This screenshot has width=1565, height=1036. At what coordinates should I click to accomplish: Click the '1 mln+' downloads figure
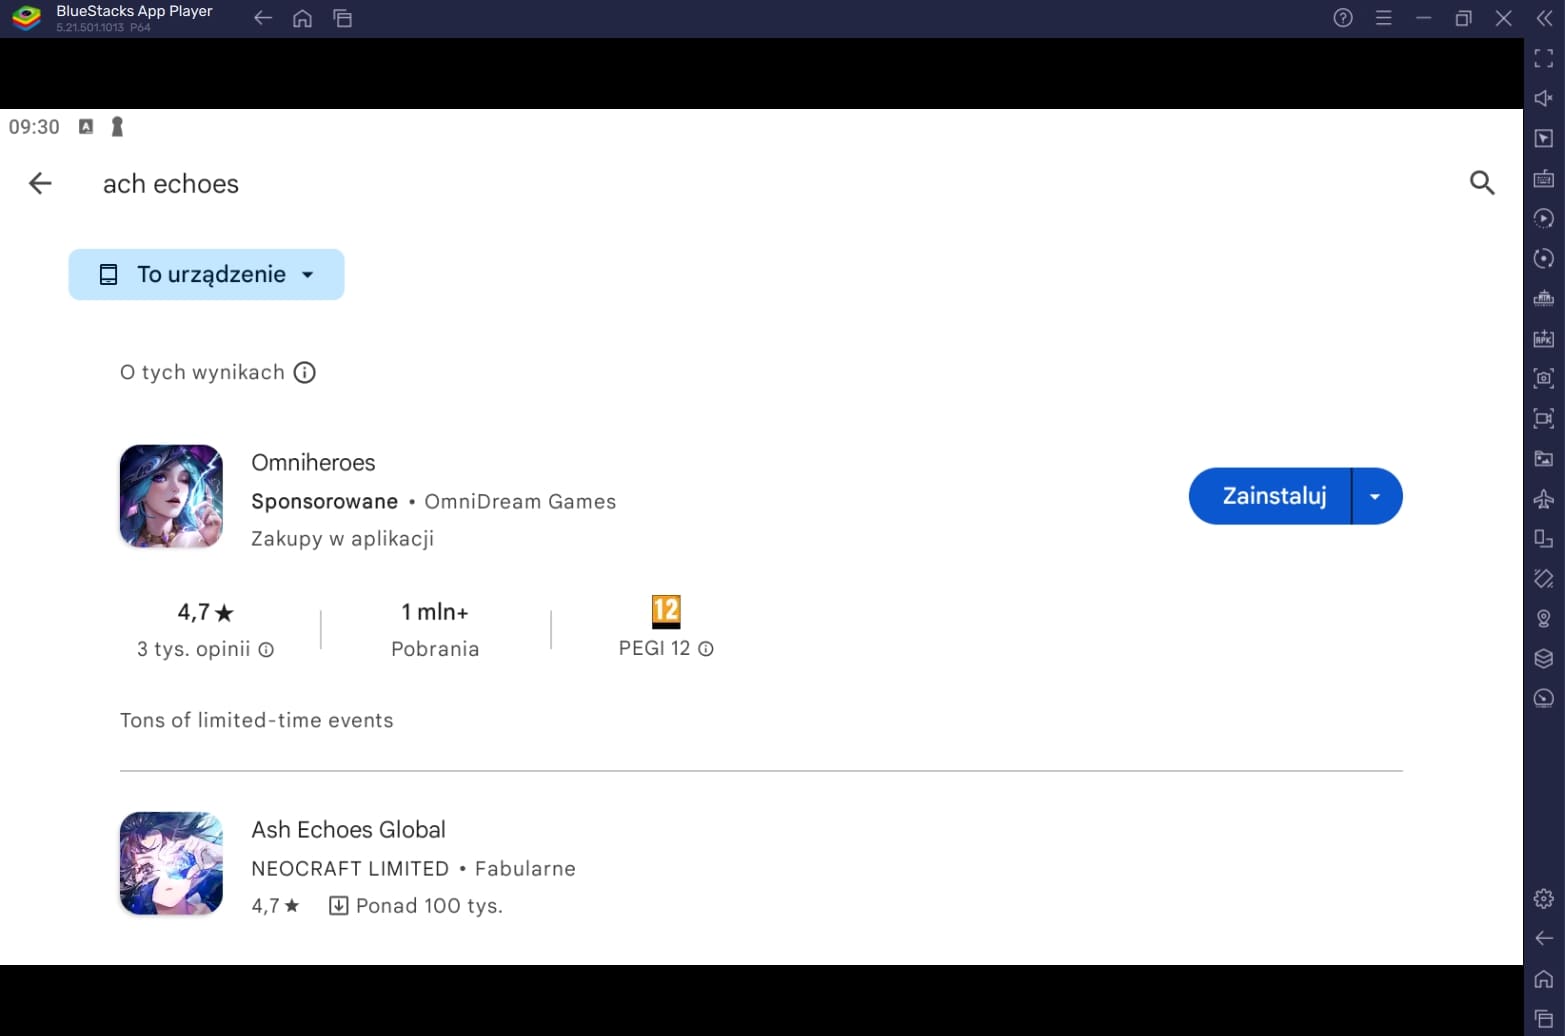[x=435, y=612]
